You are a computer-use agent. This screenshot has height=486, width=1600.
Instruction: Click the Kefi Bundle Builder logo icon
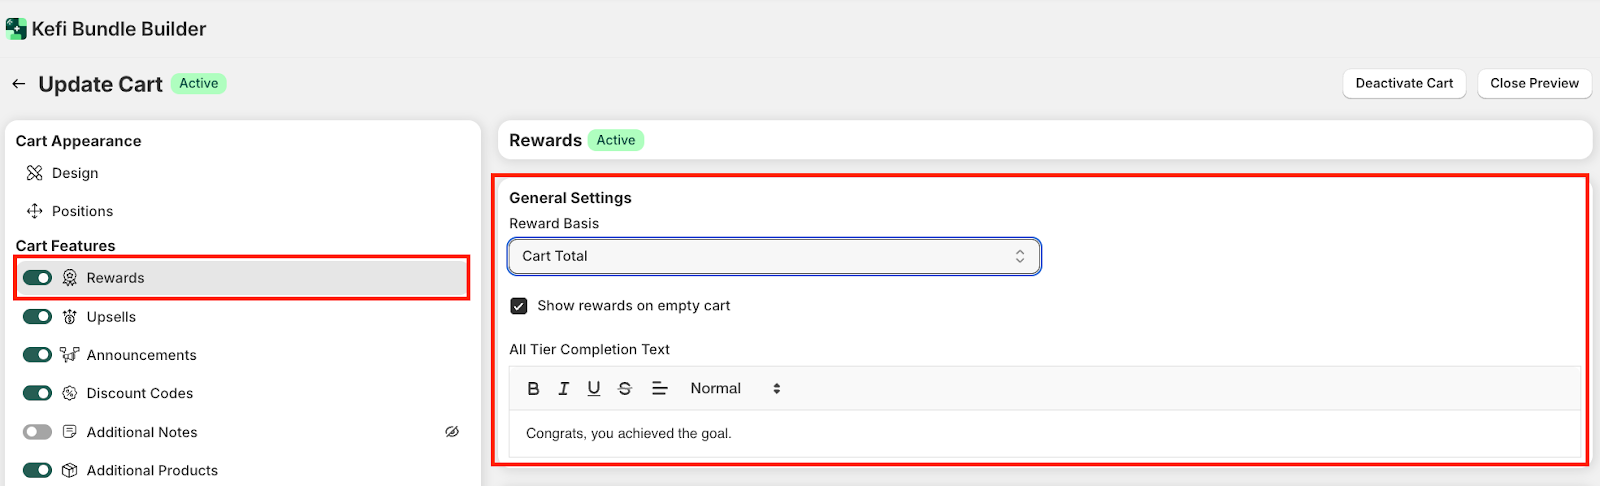coord(16,29)
